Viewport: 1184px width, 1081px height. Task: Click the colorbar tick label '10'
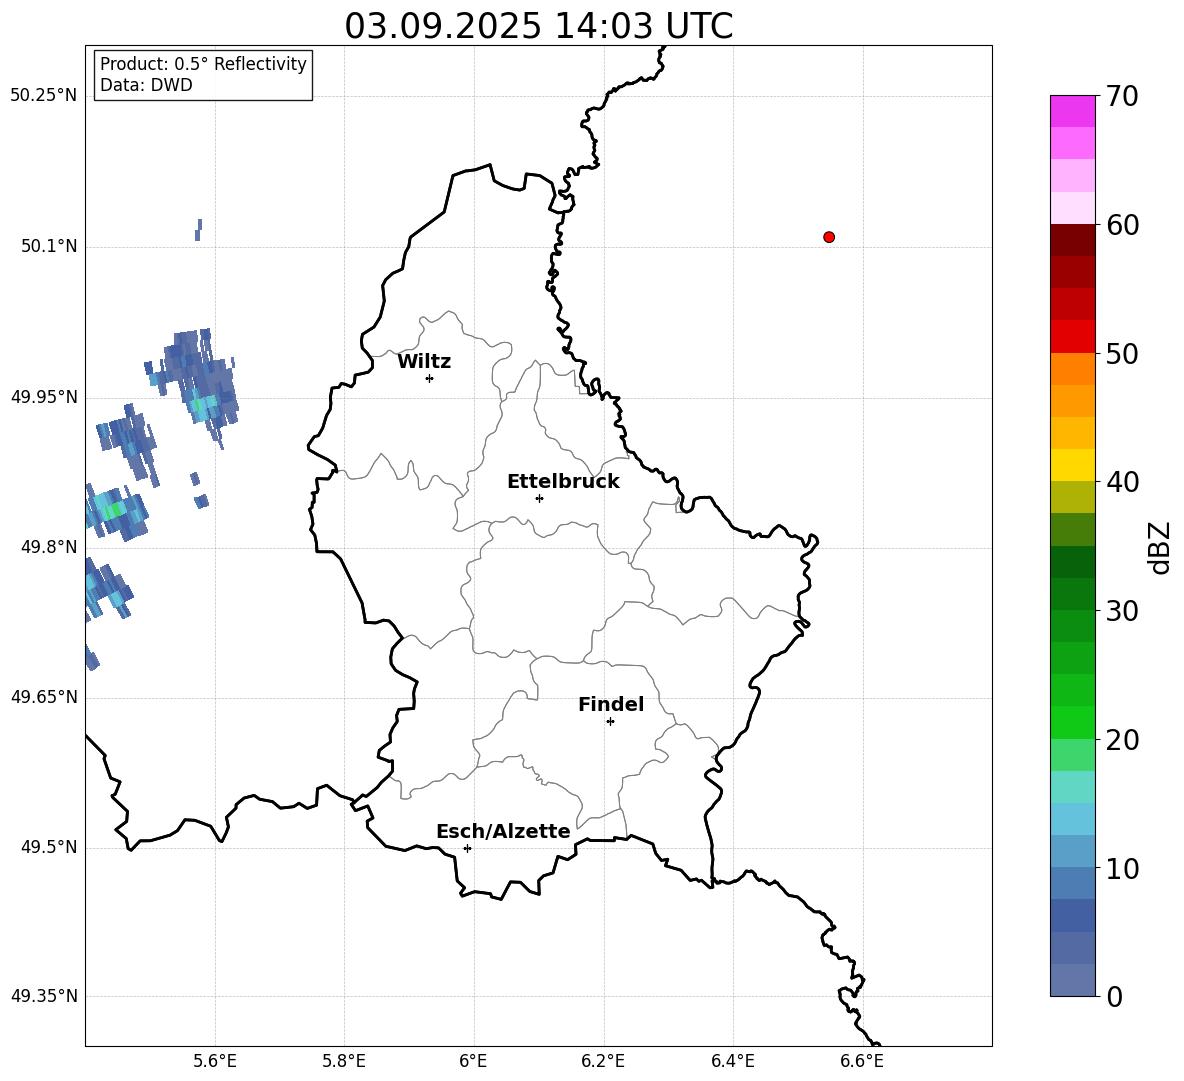pos(1122,868)
